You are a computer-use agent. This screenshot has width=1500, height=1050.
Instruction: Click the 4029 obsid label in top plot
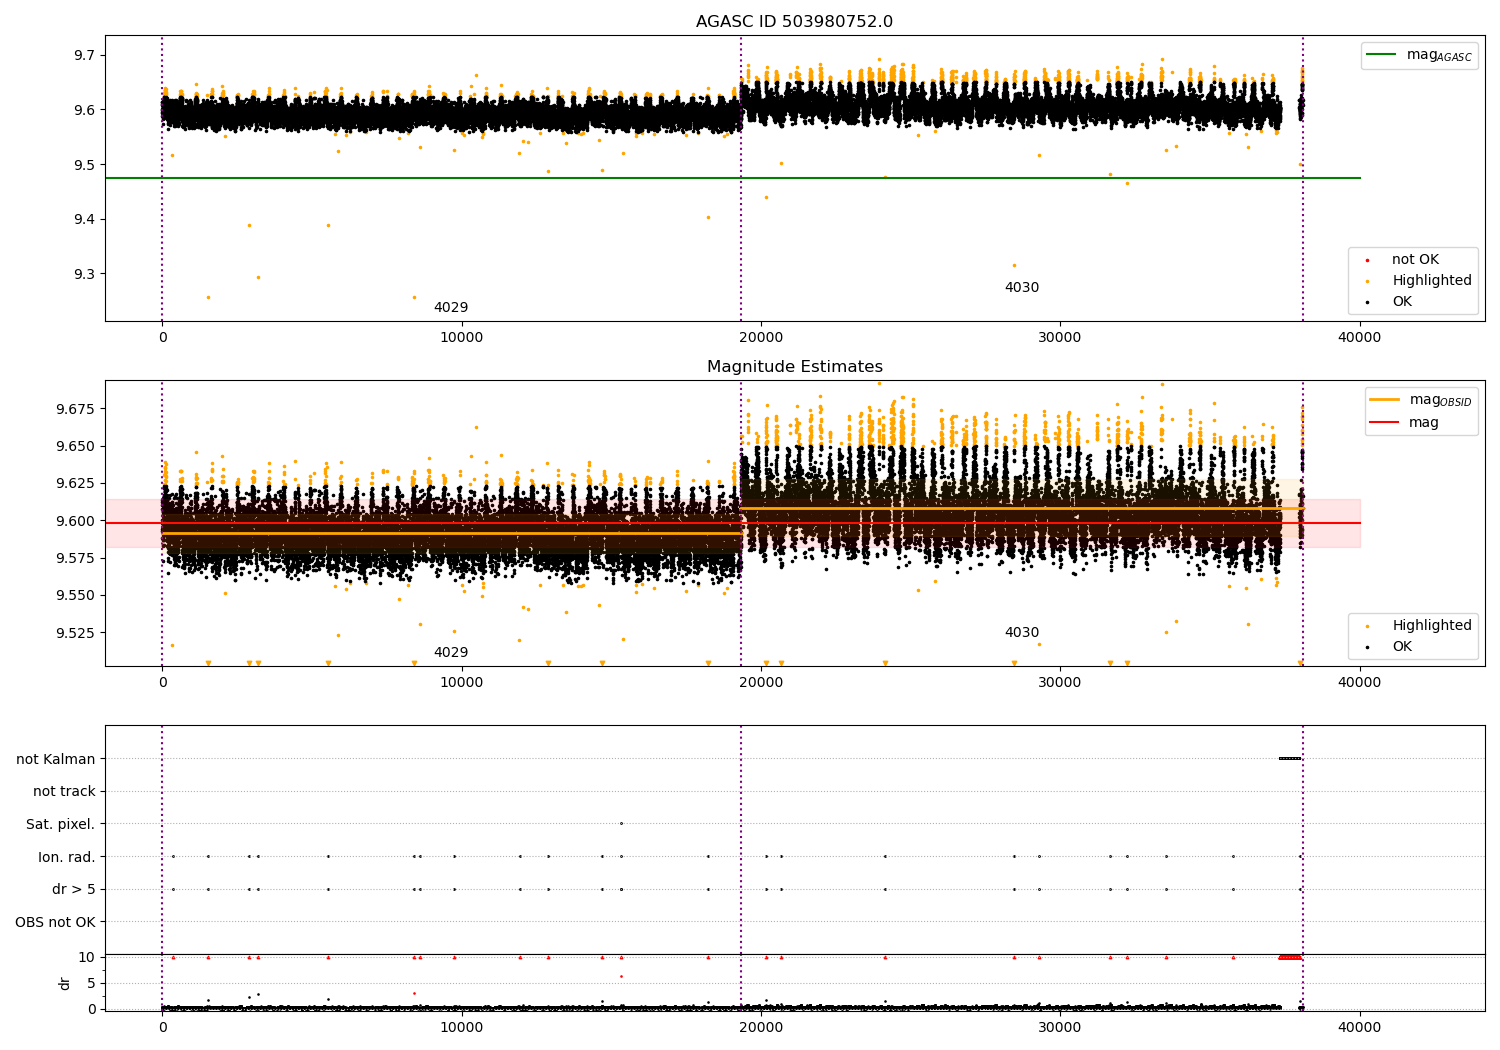450,308
